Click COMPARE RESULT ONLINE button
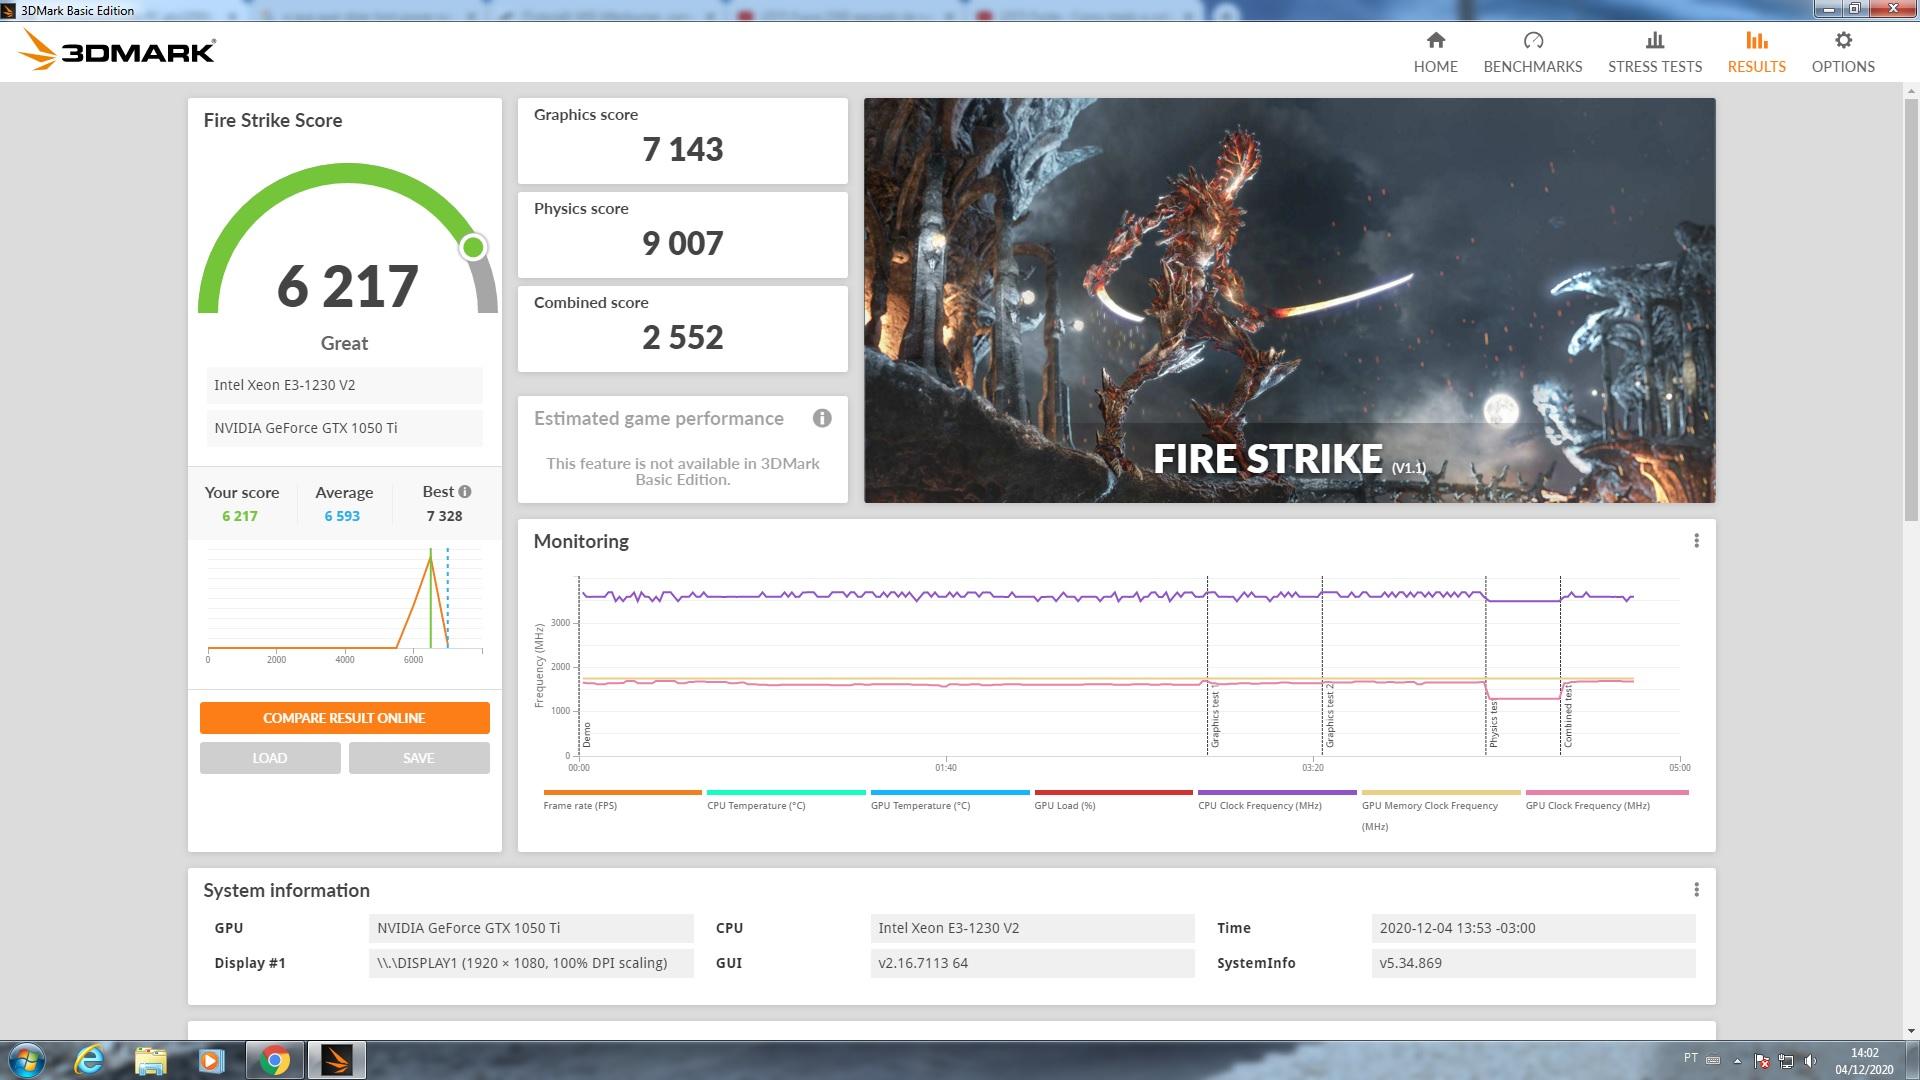Viewport: 1920px width, 1080px height. pos(344,718)
